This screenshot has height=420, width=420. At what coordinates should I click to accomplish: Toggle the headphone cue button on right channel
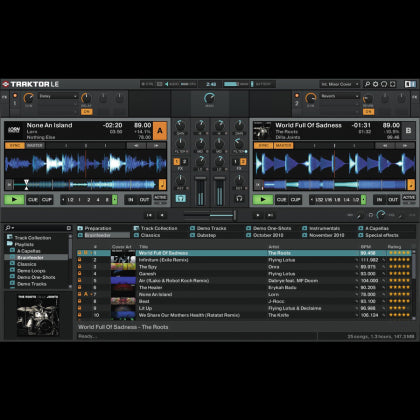239,199
